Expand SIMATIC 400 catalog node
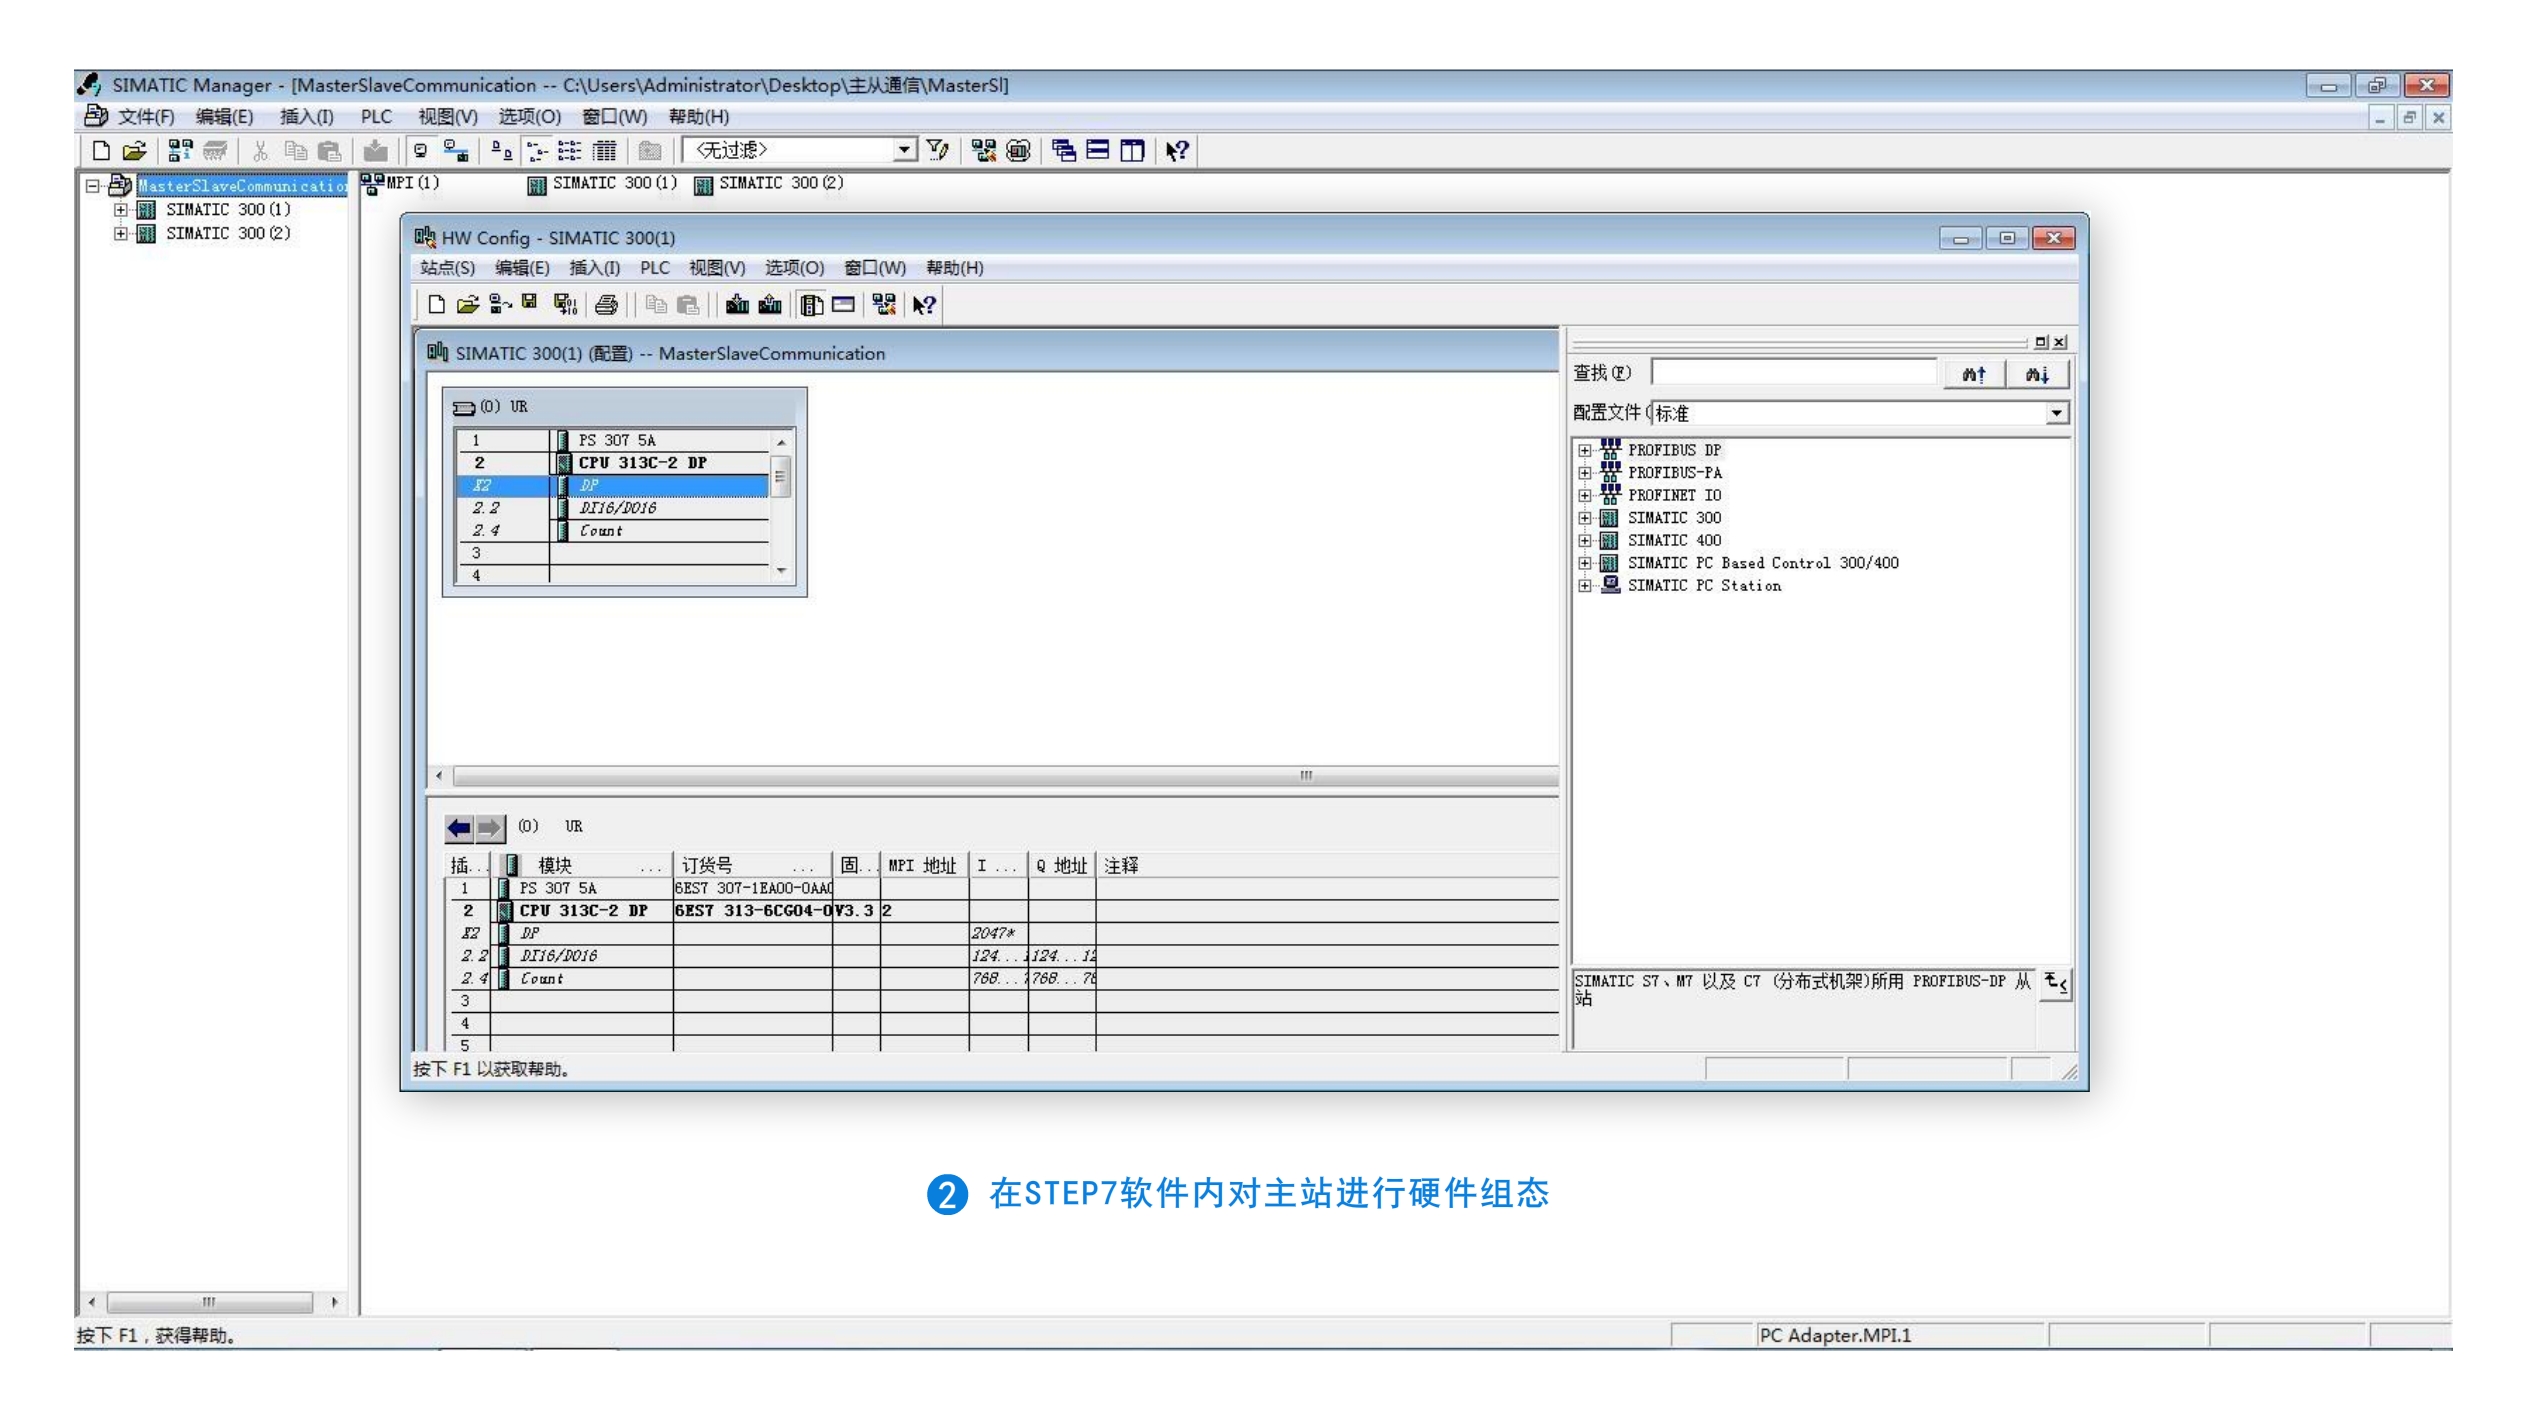The image size is (2528, 1422). click(x=1584, y=541)
